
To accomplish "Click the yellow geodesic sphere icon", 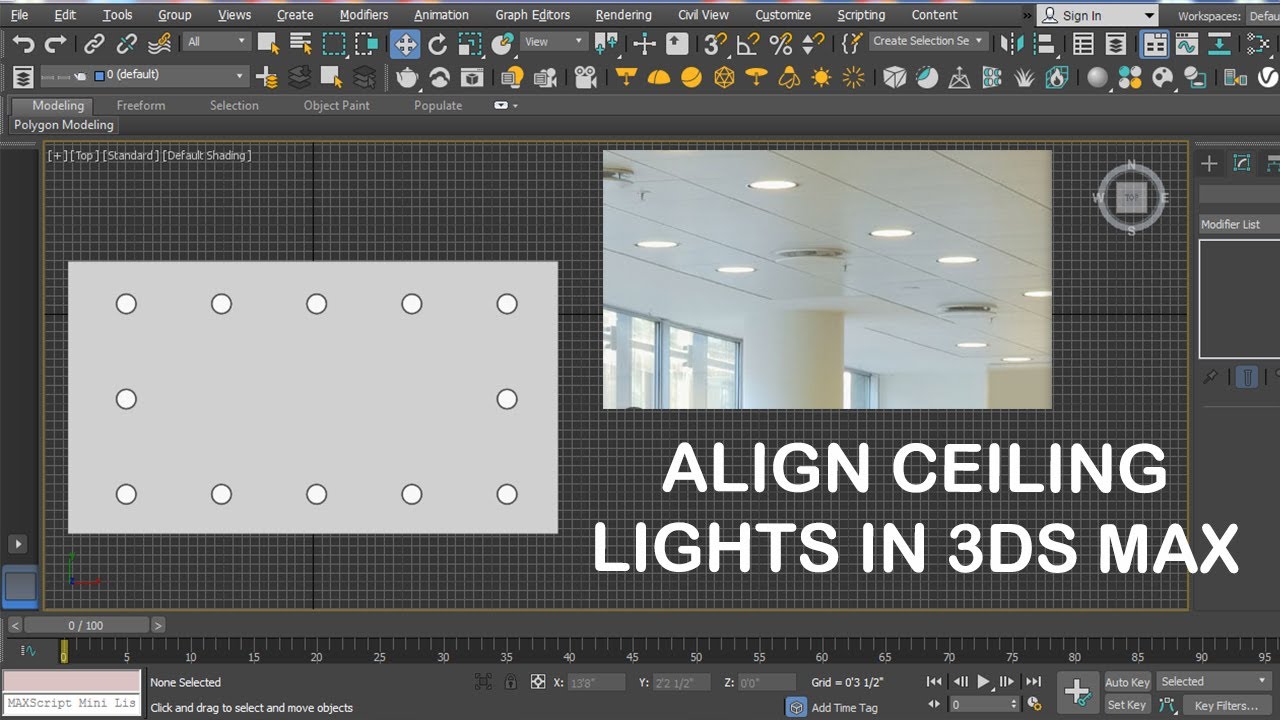I will tap(724, 77).
